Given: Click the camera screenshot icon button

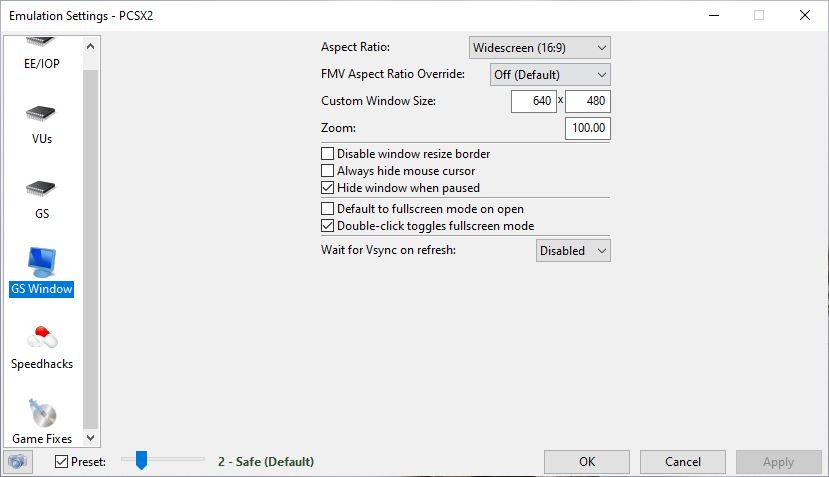Looking at the screenshot, I should (x=18, y=462).
